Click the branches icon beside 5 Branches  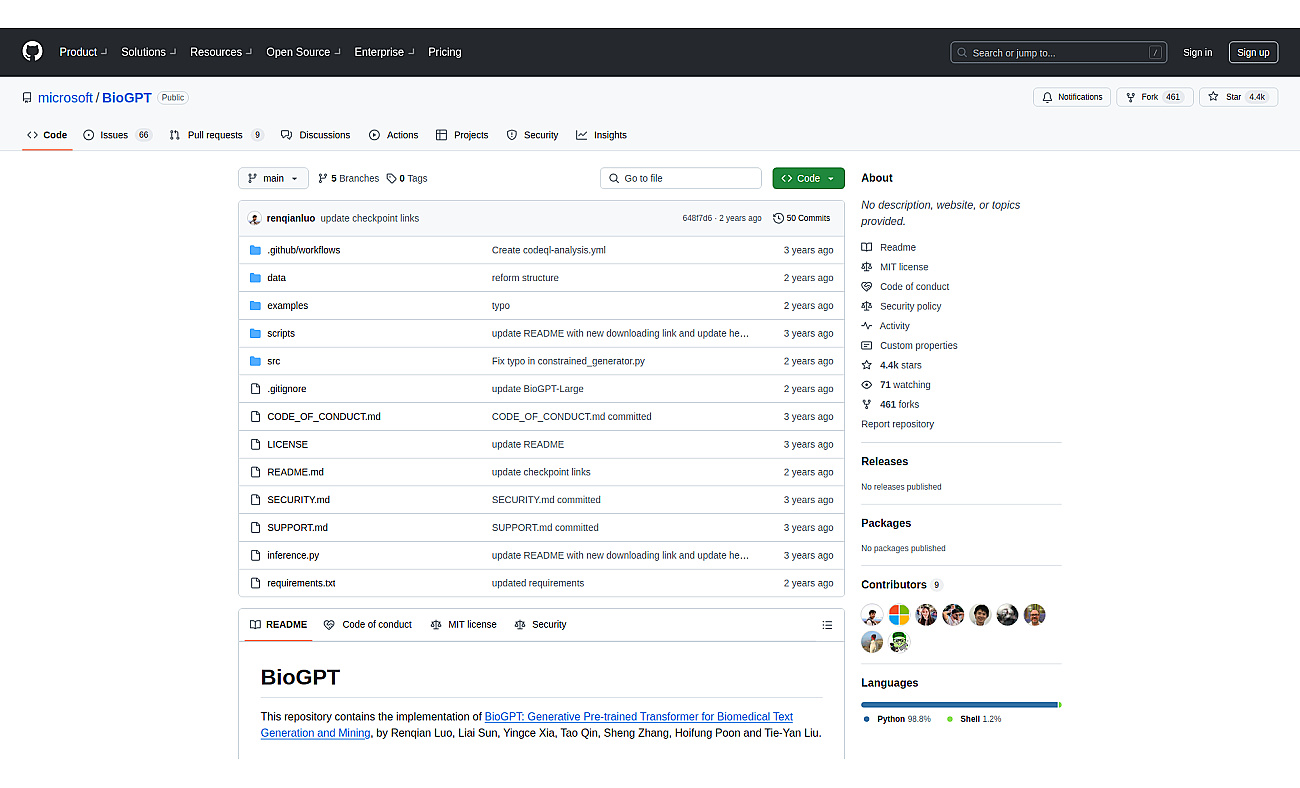323,178
